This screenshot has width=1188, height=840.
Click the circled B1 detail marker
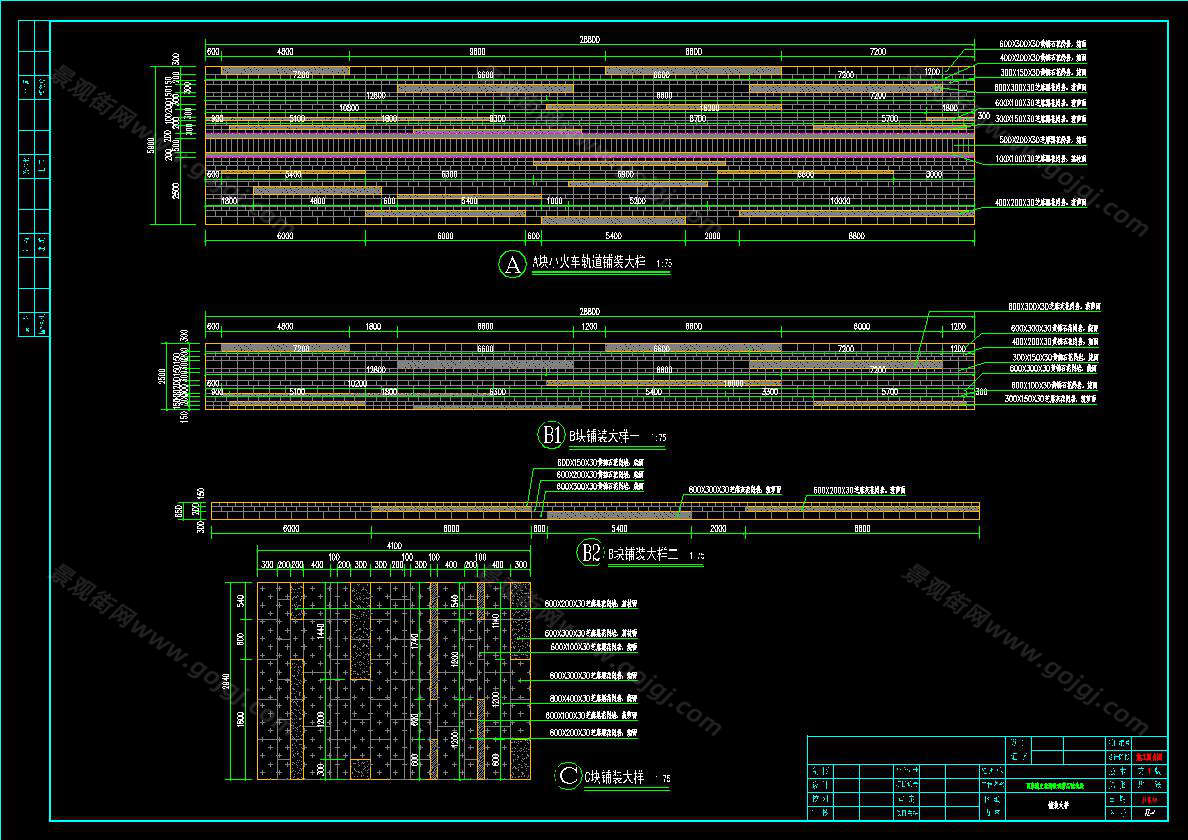coord(551,435)
